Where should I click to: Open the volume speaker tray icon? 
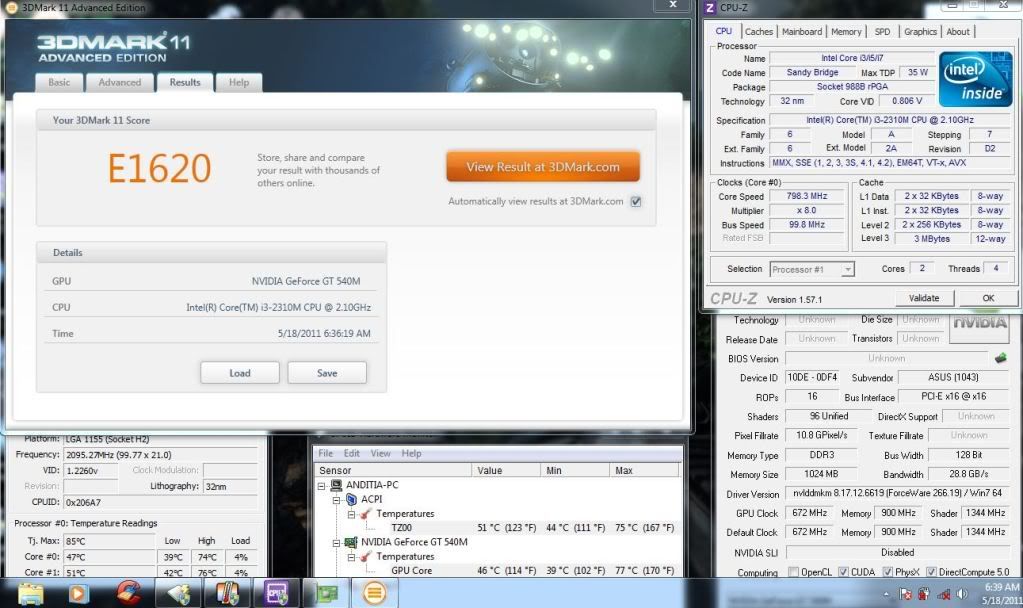coord(962,594)
